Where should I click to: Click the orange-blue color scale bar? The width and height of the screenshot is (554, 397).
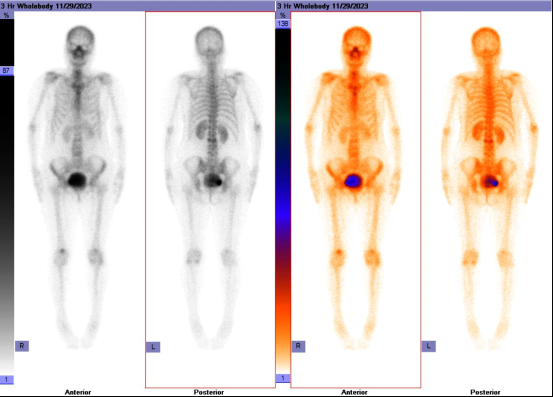(x=283, y=201)
